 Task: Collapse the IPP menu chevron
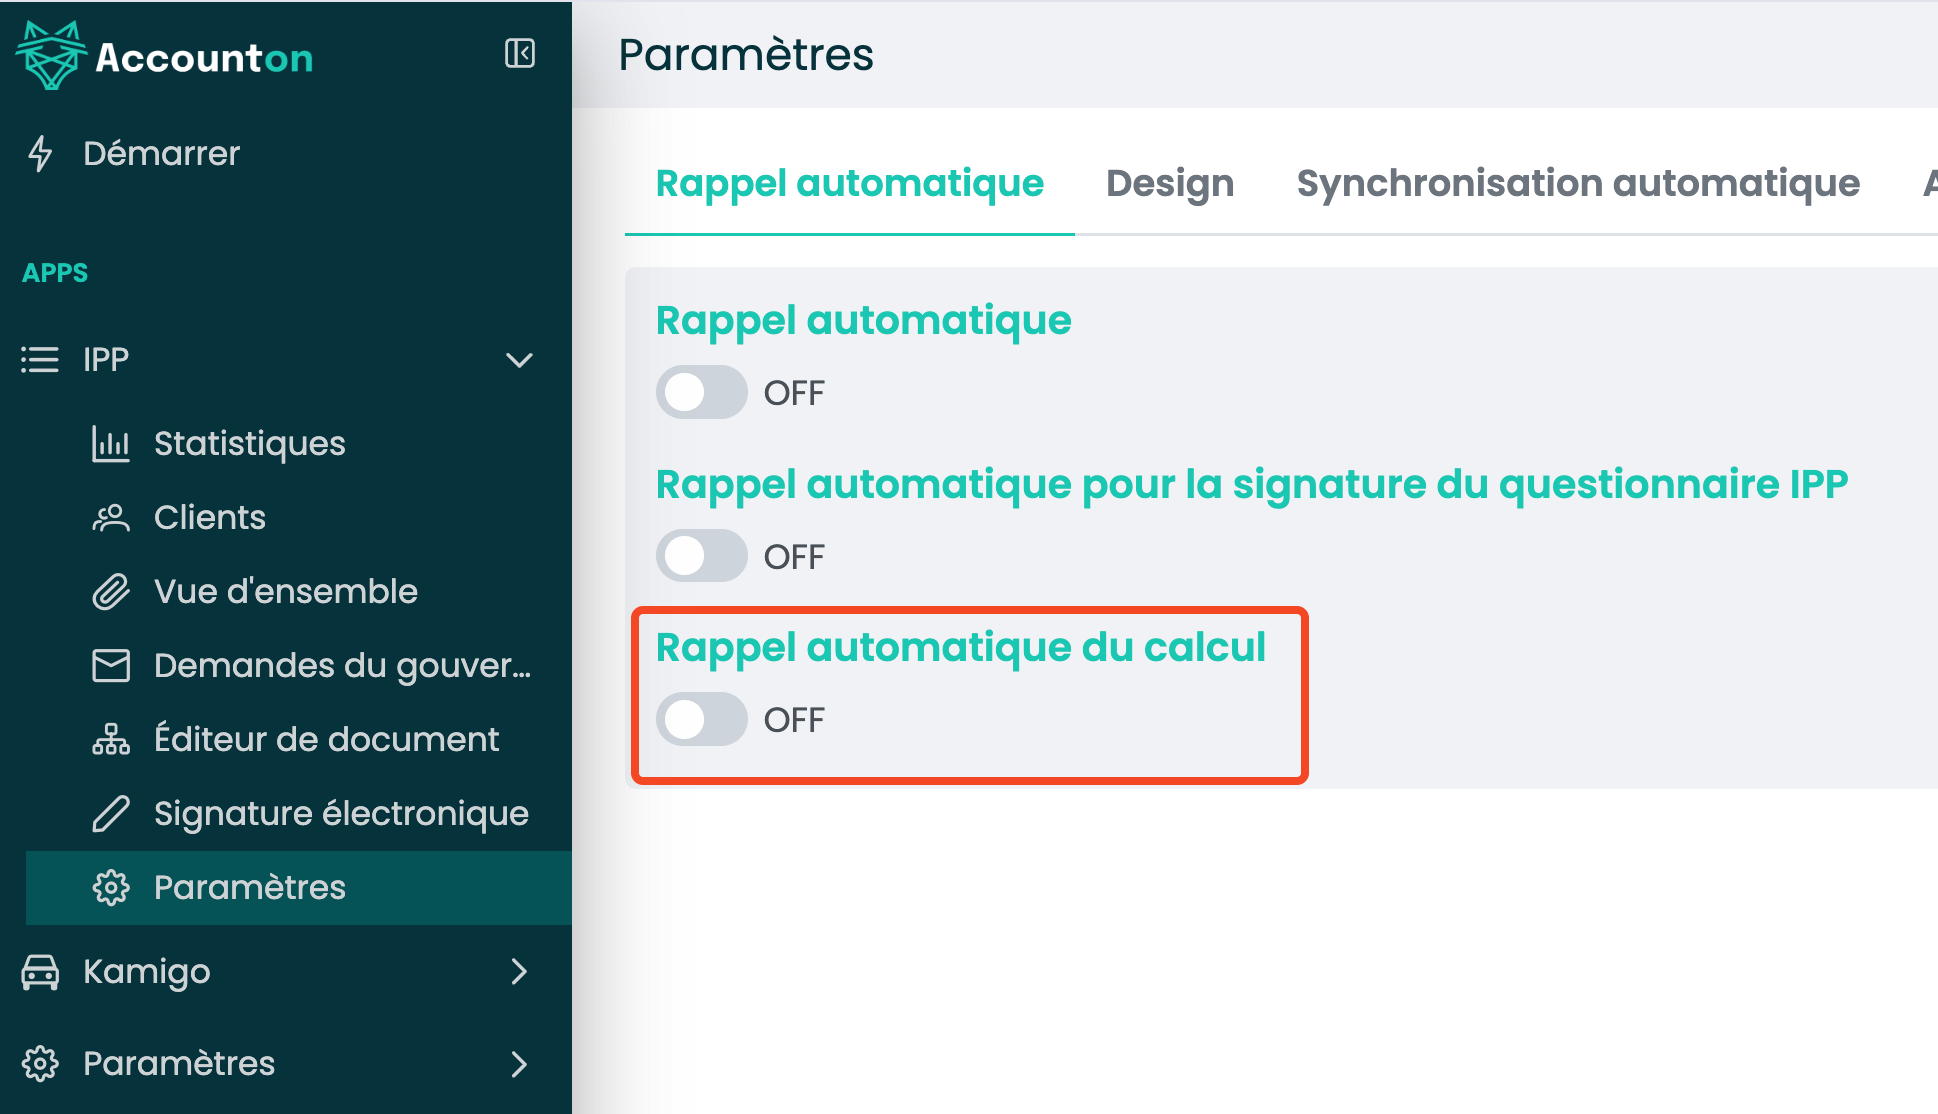pos(519,360)
